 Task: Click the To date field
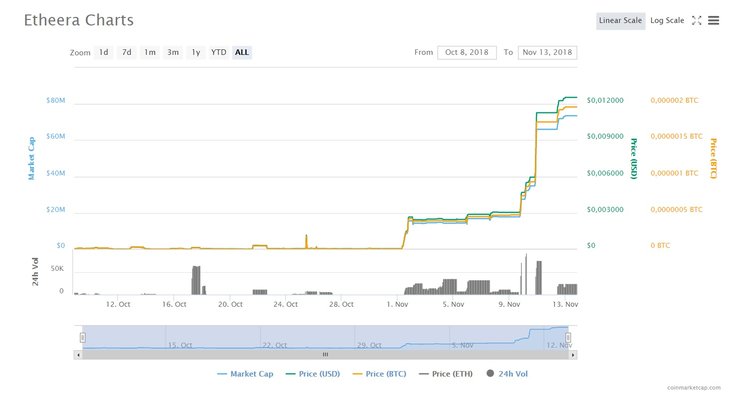547,52
